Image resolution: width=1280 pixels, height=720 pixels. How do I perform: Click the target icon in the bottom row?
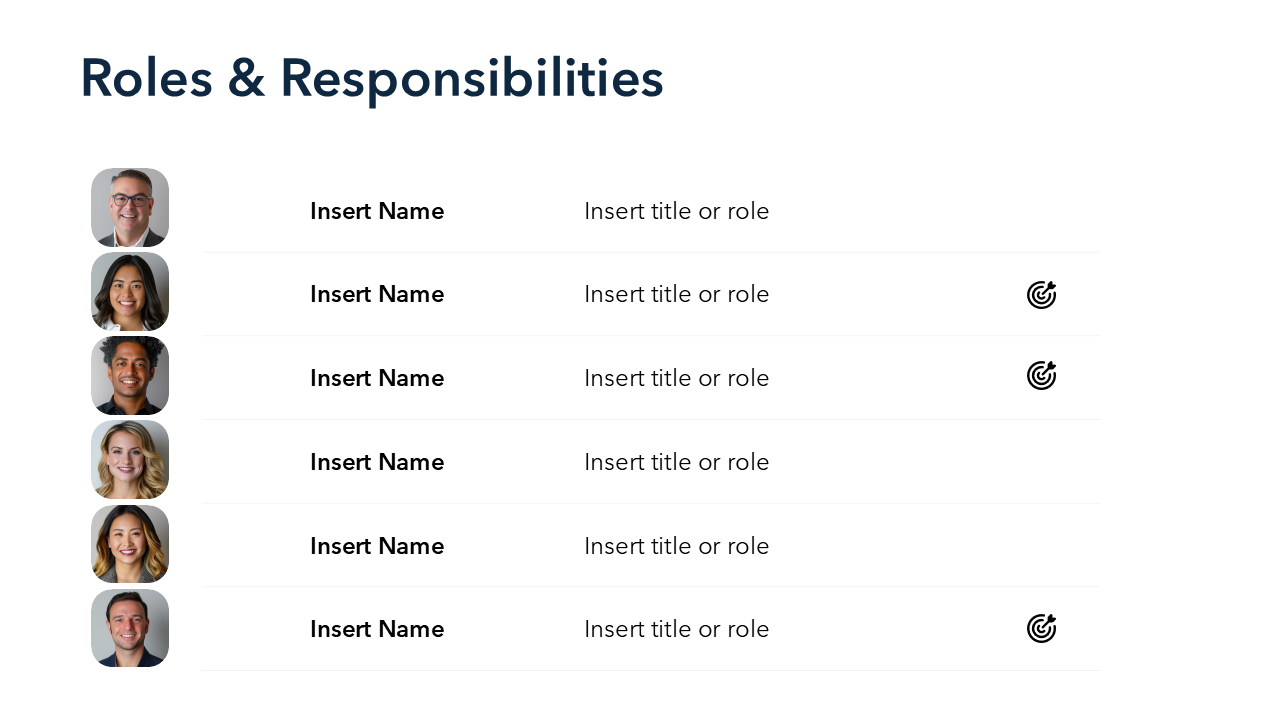click(1041, 629)
